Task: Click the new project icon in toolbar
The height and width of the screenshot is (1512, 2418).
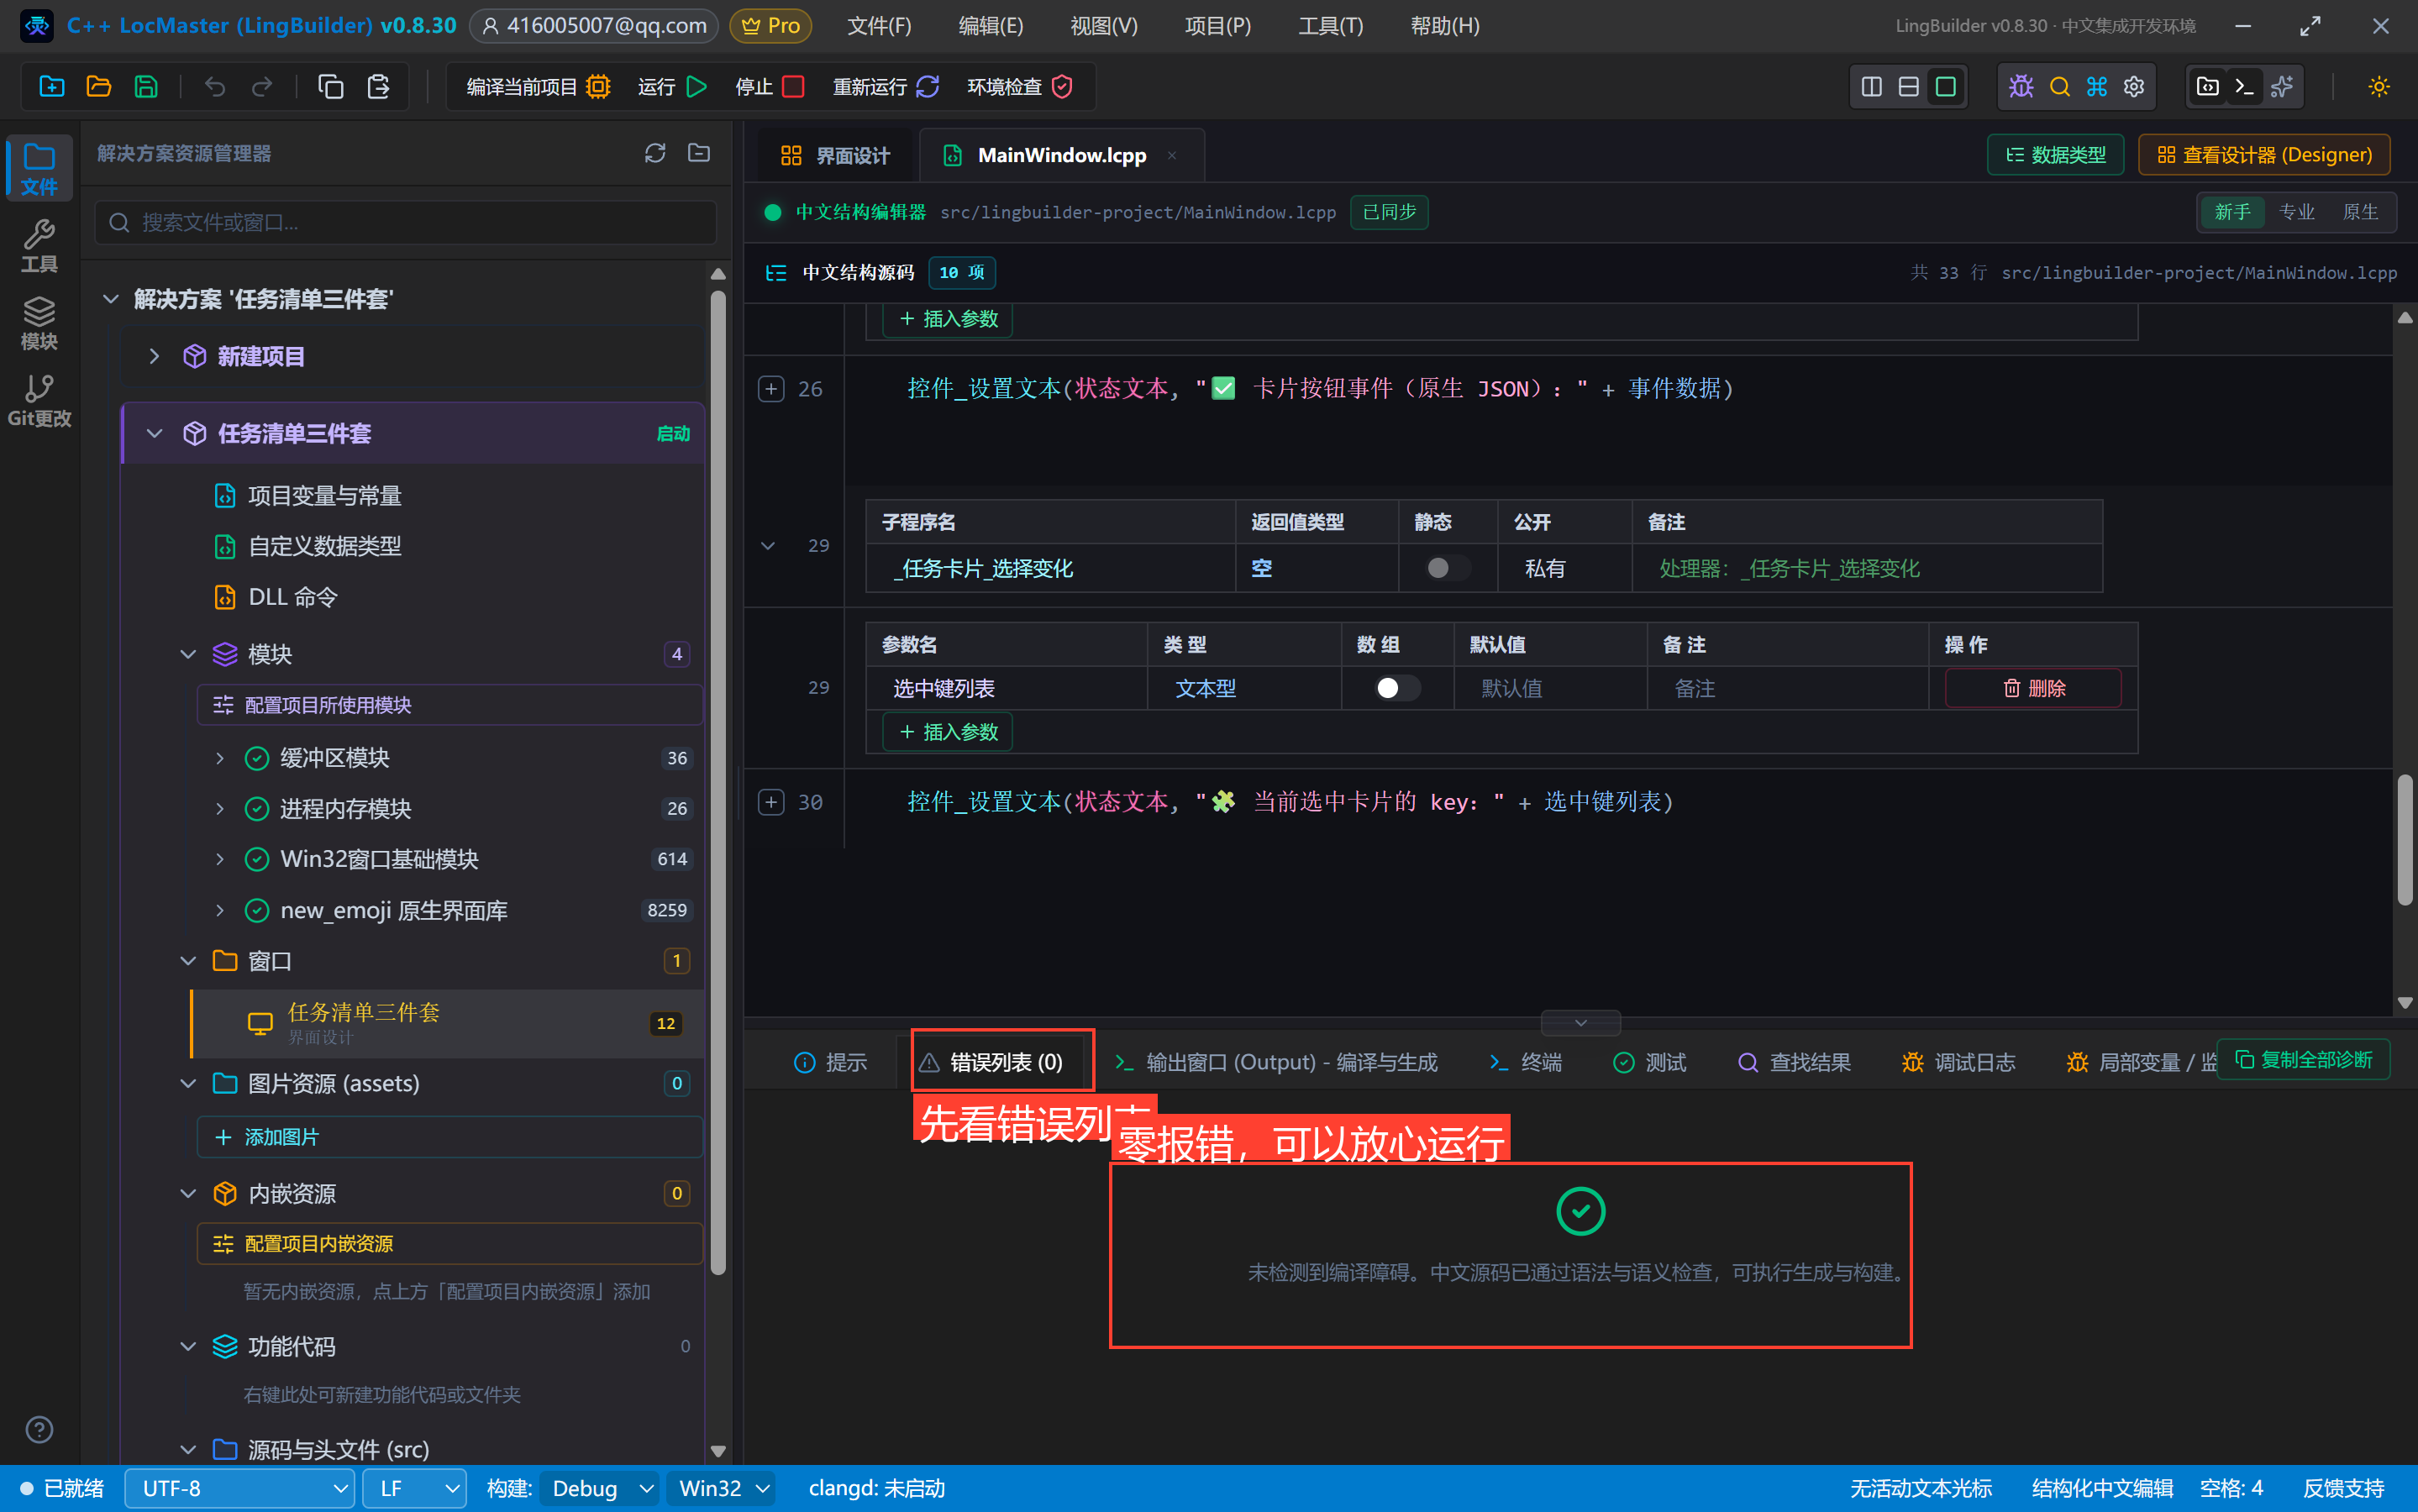Action: (52, 87)
